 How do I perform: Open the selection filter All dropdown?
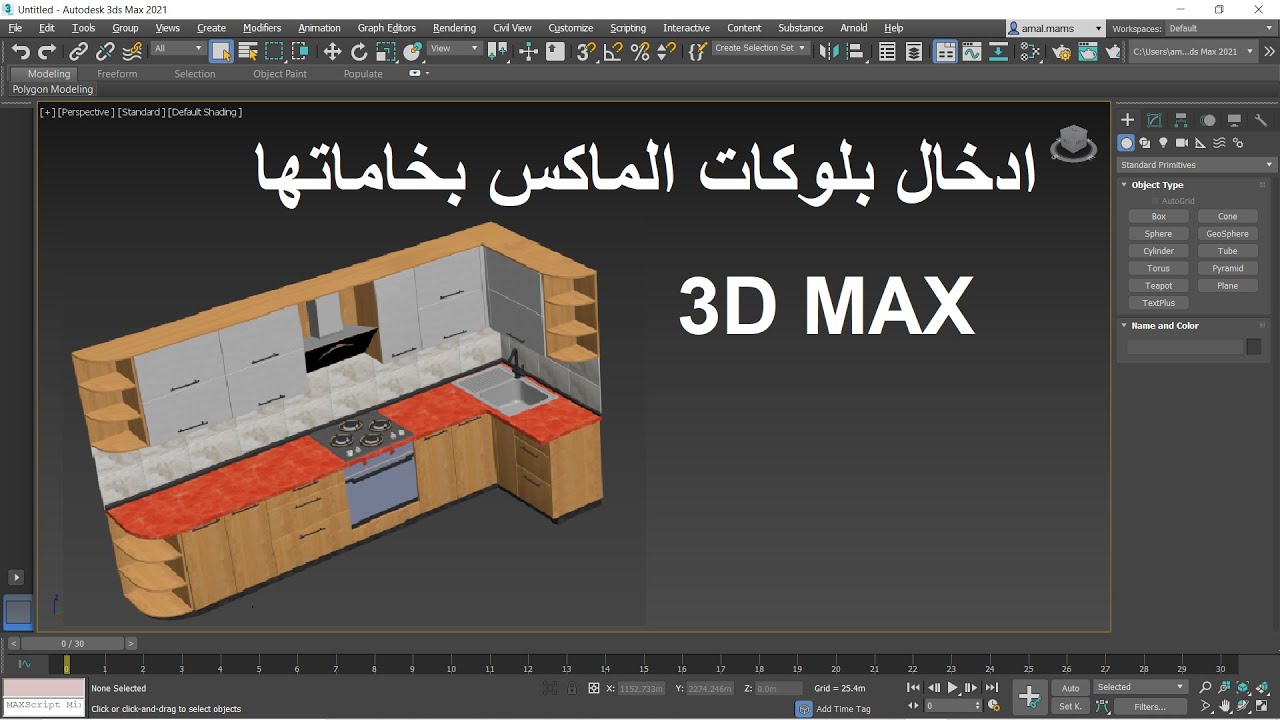178,48
